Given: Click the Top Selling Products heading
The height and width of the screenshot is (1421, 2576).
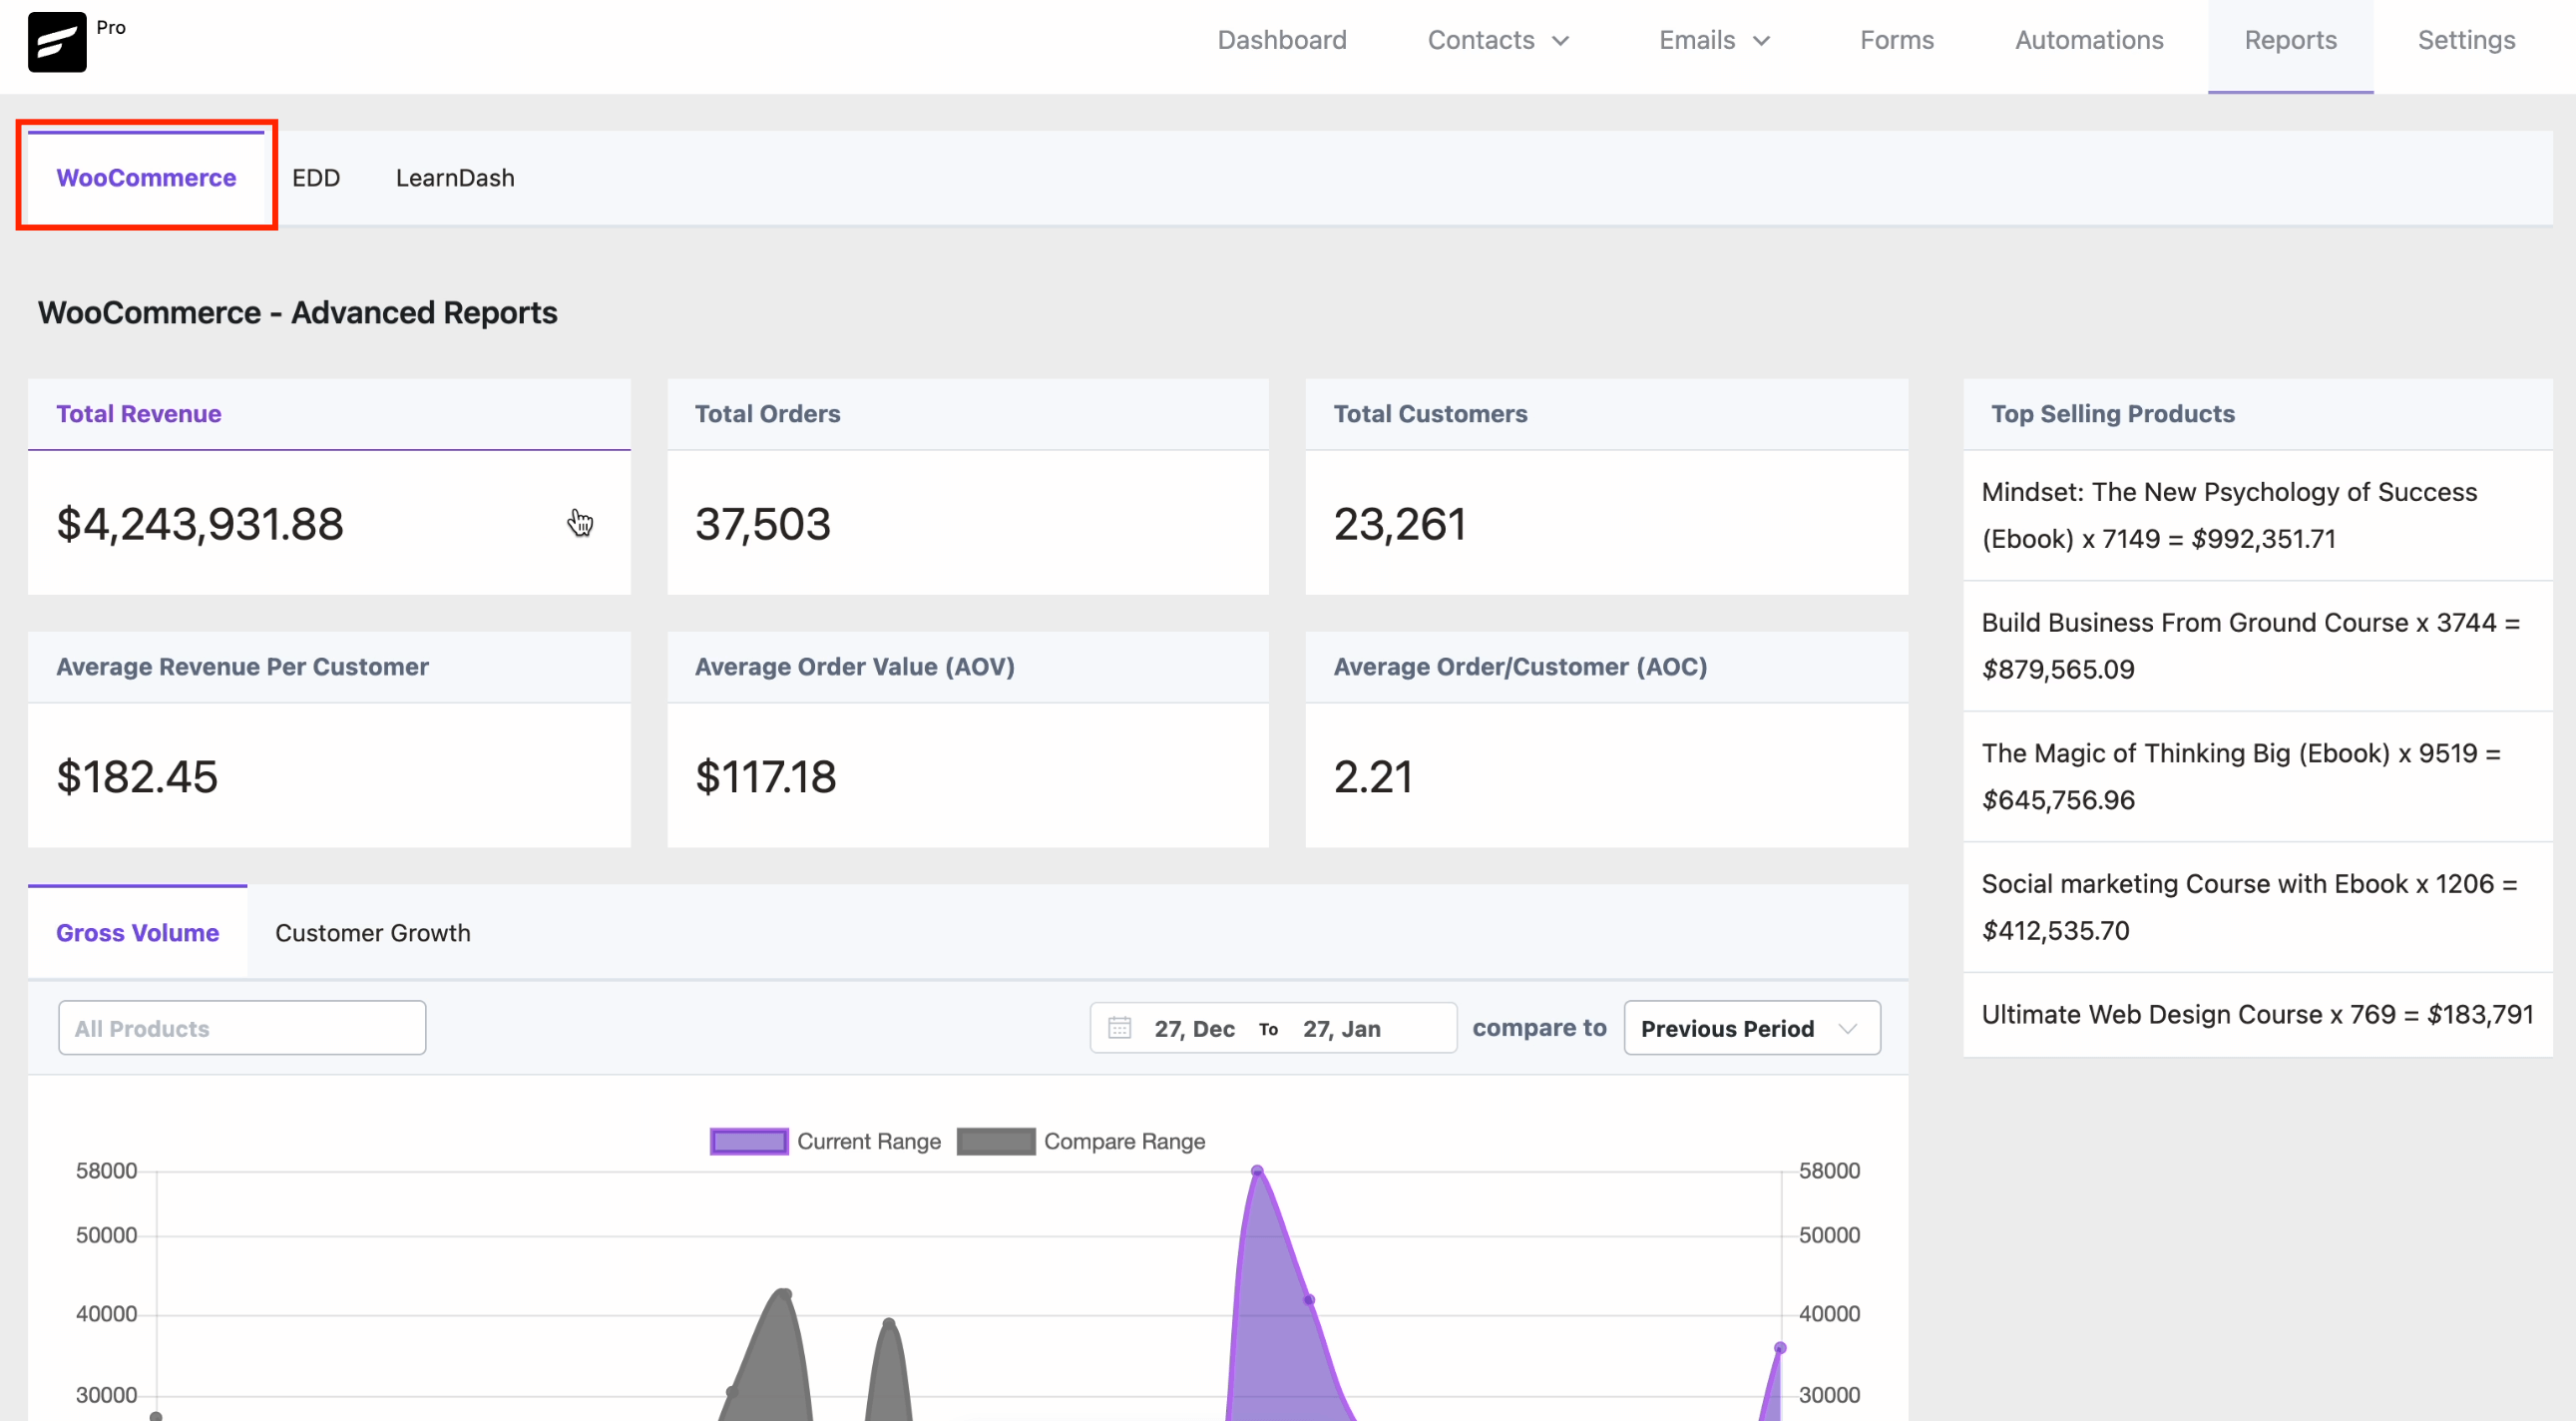Looking at the screenshot, I should (x=2112, y=414).
